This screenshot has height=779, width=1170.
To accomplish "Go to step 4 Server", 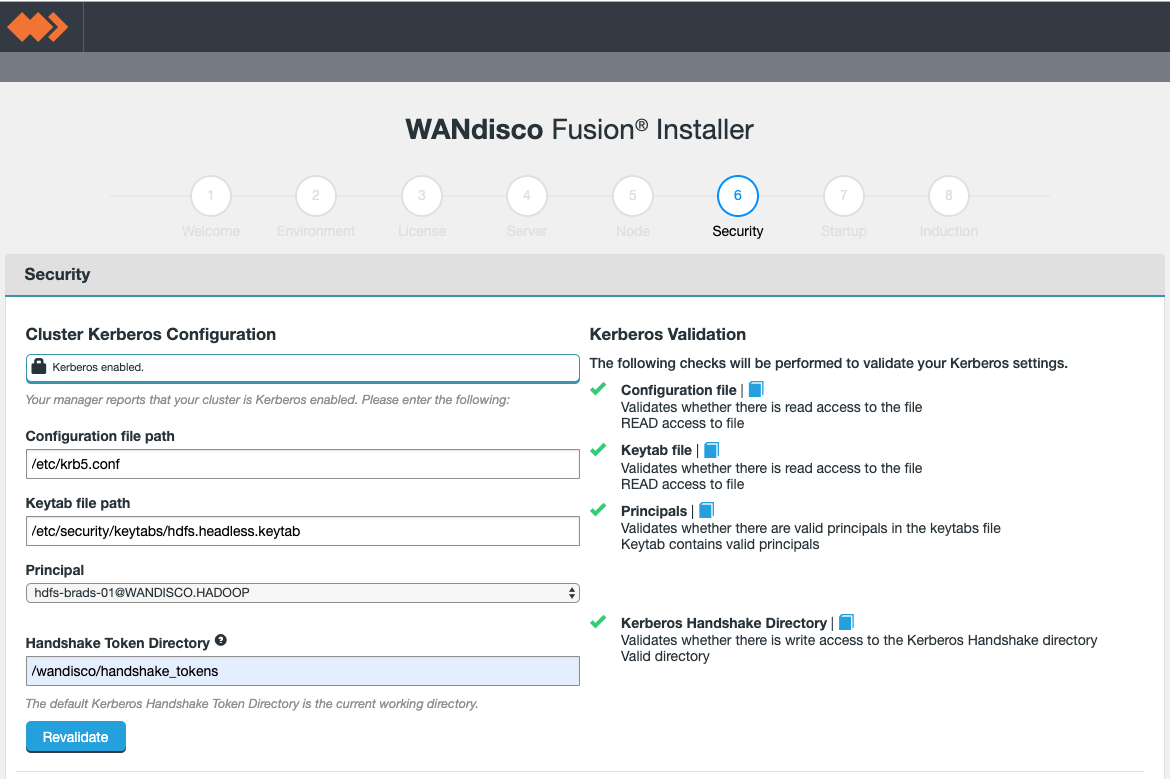I will [527, 195].
